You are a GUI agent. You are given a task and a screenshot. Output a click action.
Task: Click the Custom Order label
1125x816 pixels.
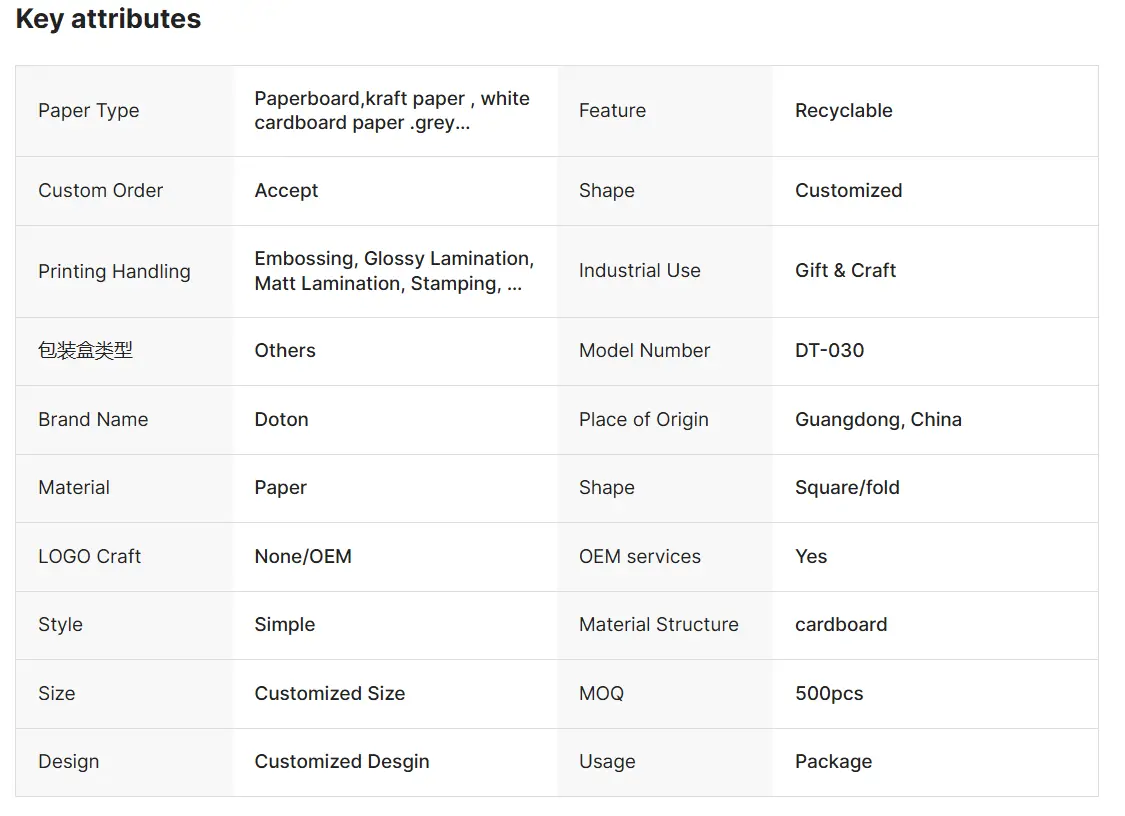pyautogui.click(x=100, y=190)
